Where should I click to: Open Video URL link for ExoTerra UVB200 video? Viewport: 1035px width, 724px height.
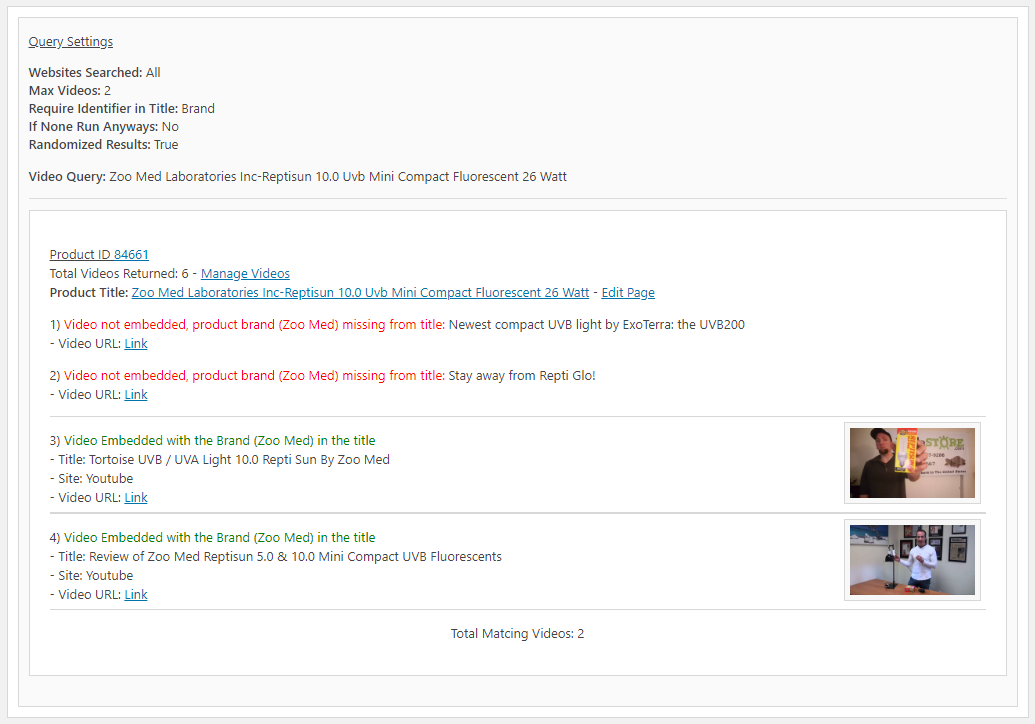pos(136,344)
